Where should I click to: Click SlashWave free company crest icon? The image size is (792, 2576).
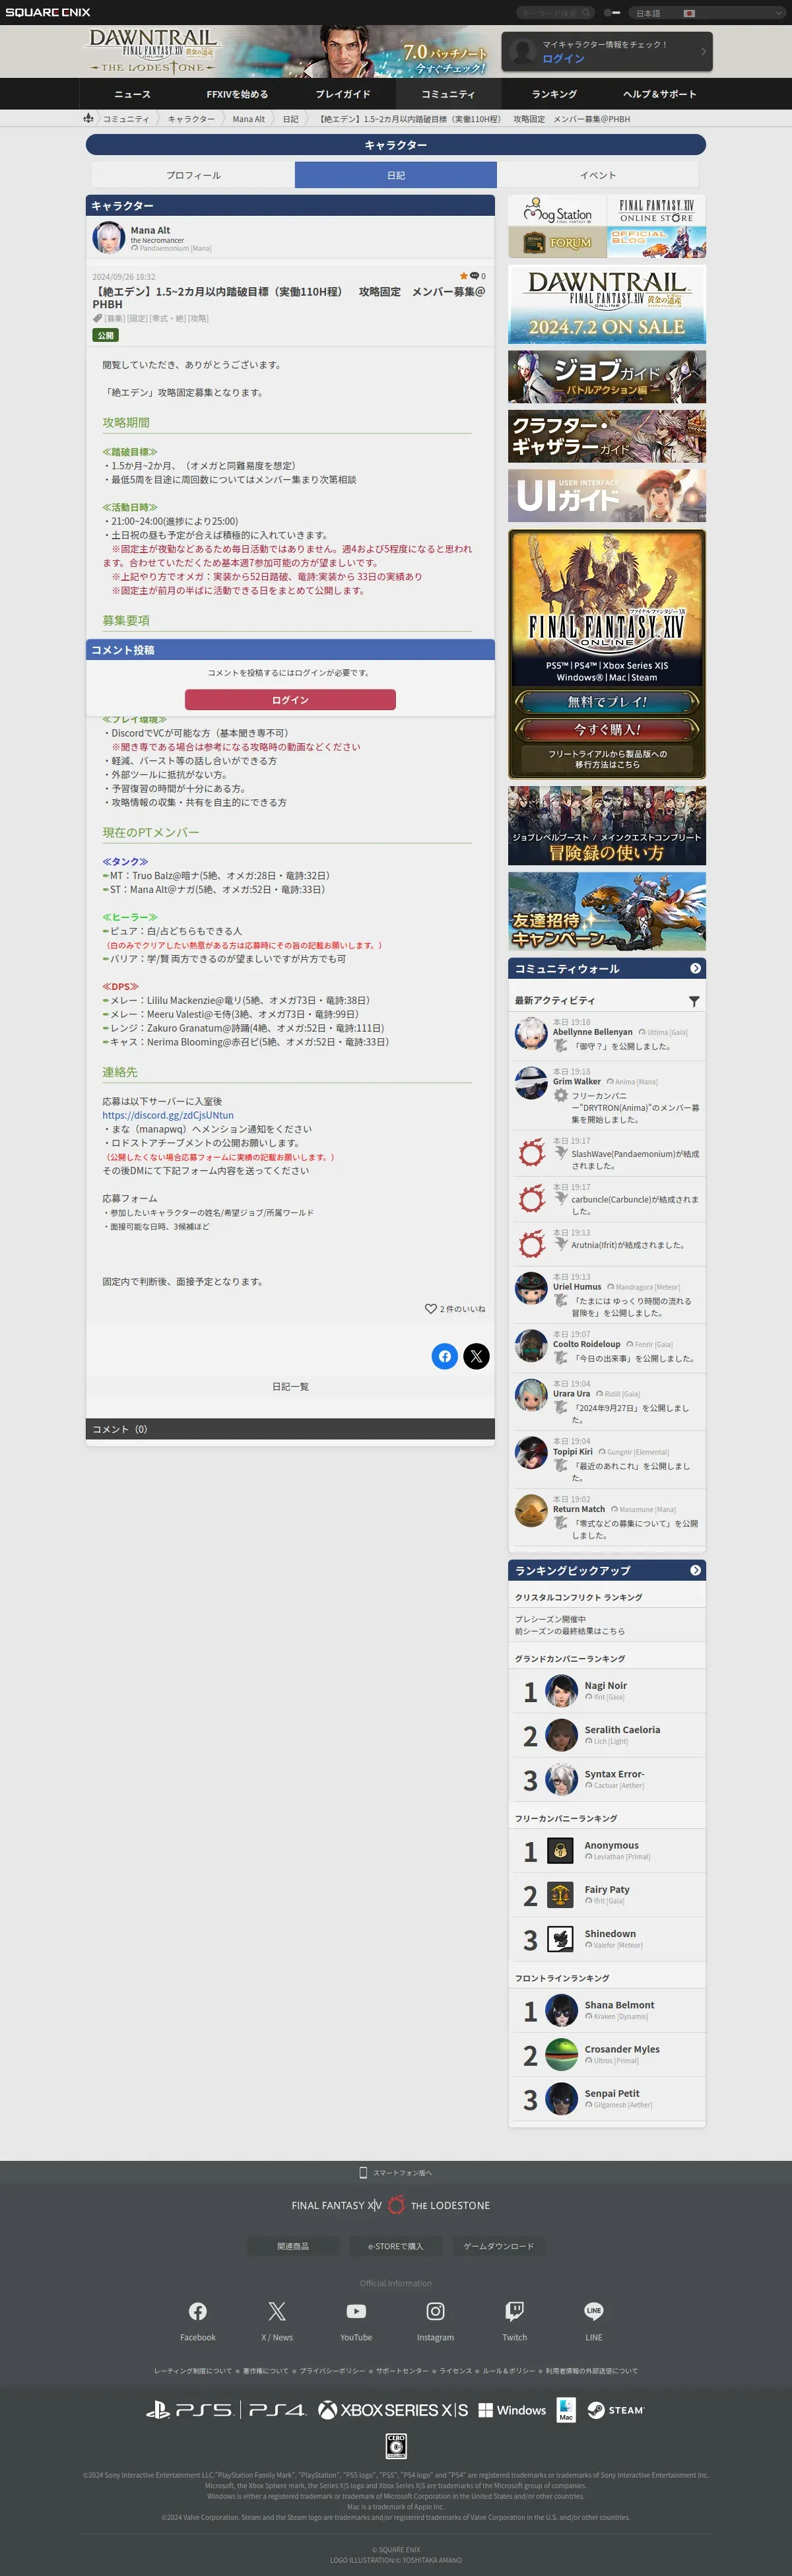pyautogui.click(x=531, y=1152)
